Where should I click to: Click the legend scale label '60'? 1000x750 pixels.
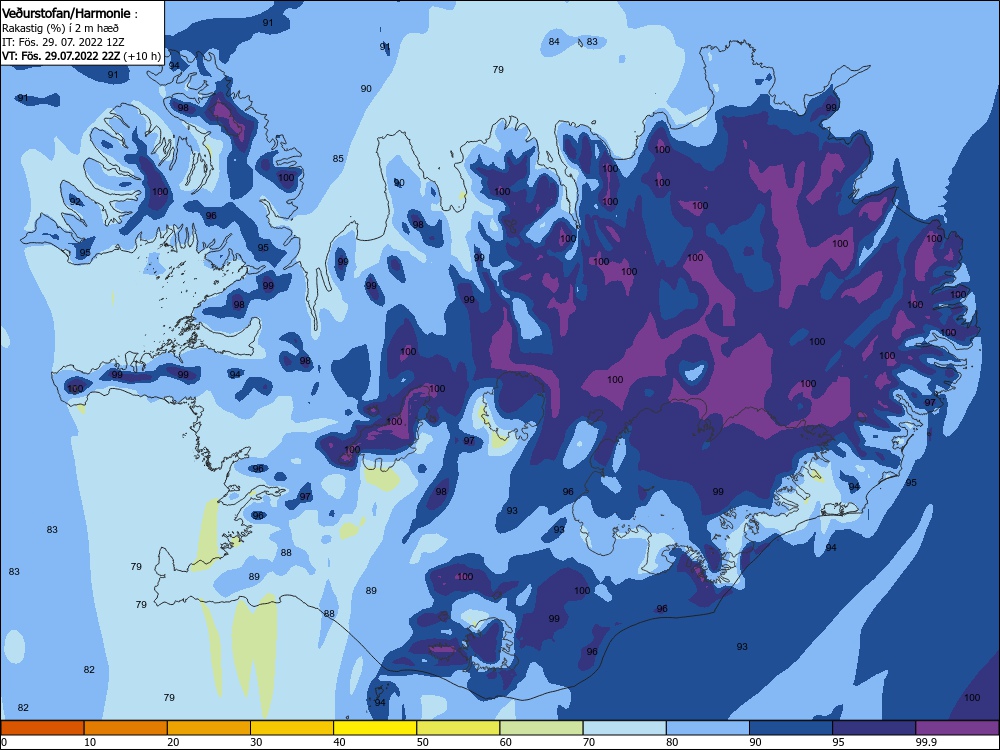(506, 742)
